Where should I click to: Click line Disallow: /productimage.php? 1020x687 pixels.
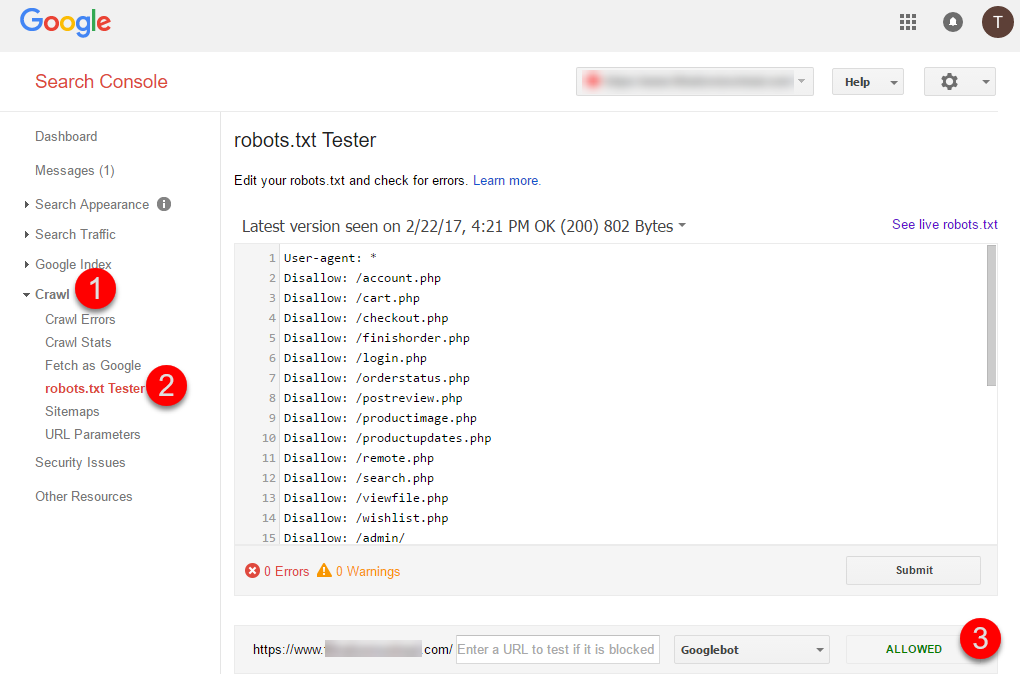tap(381, 418)
